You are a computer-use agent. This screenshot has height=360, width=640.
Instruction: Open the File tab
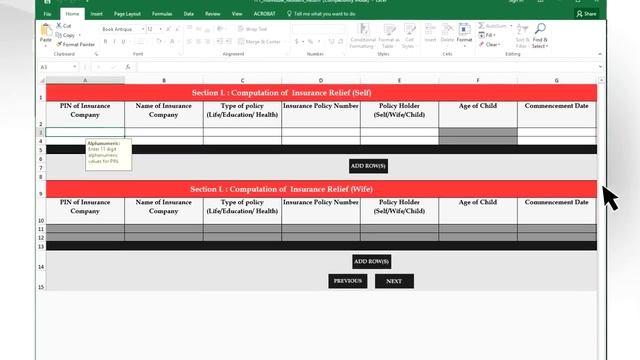tap(47, 14)
